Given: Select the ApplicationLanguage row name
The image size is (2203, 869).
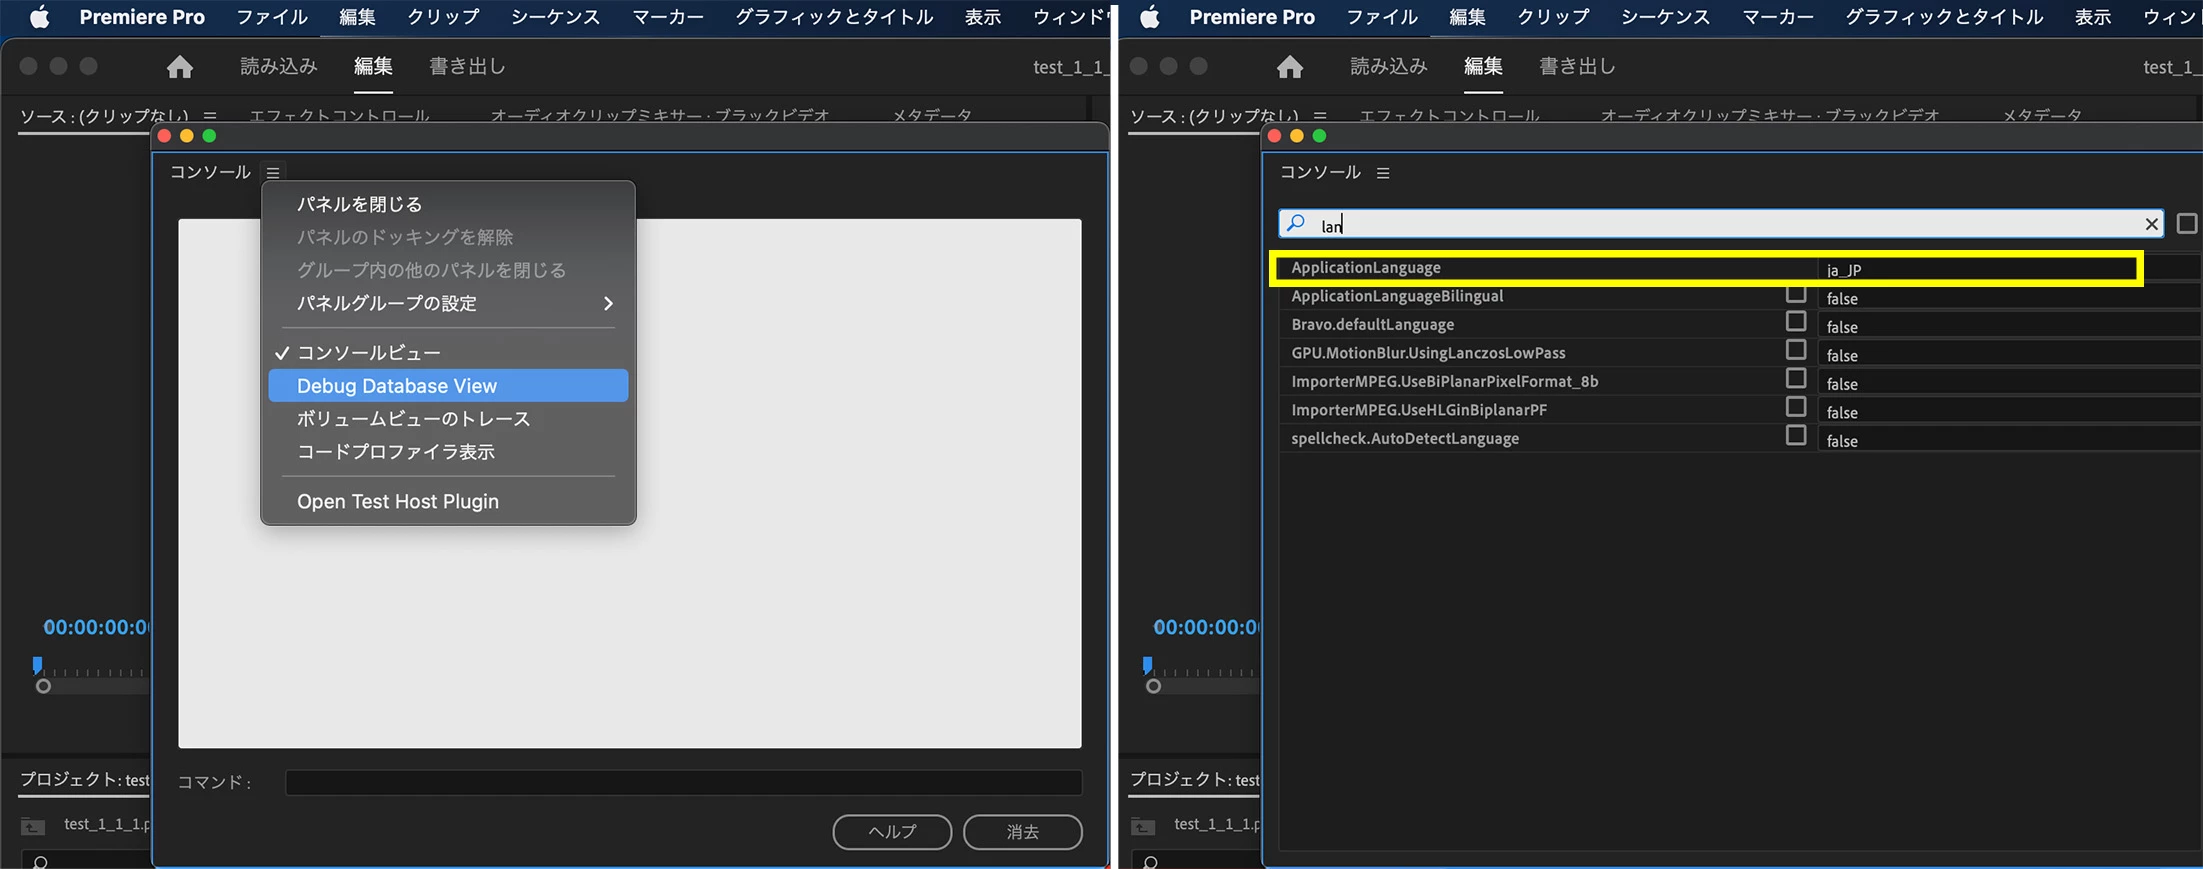Looking at the screenshot, I should point(1366,268).
